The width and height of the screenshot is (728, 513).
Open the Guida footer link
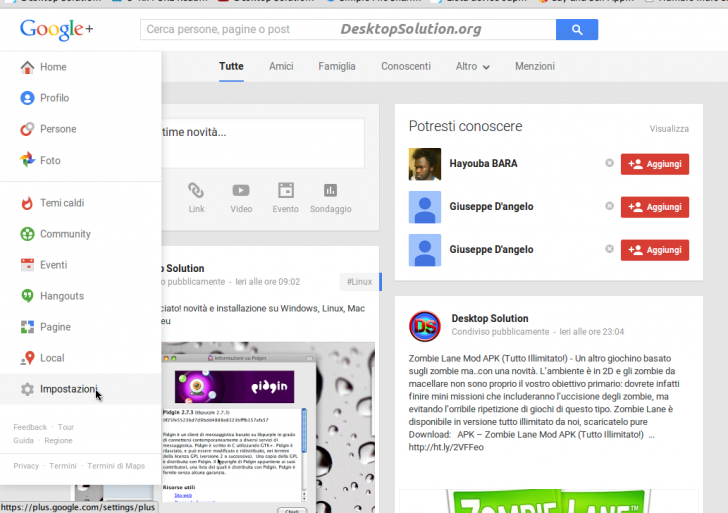tap(24, 441)
